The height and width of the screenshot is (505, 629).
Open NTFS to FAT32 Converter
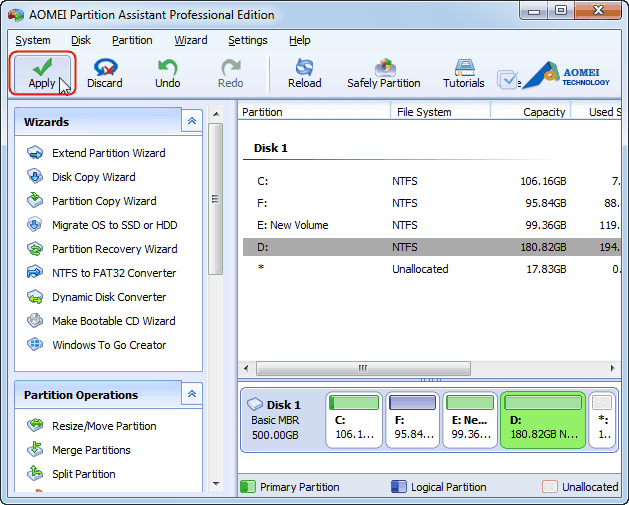coord(101,273)
